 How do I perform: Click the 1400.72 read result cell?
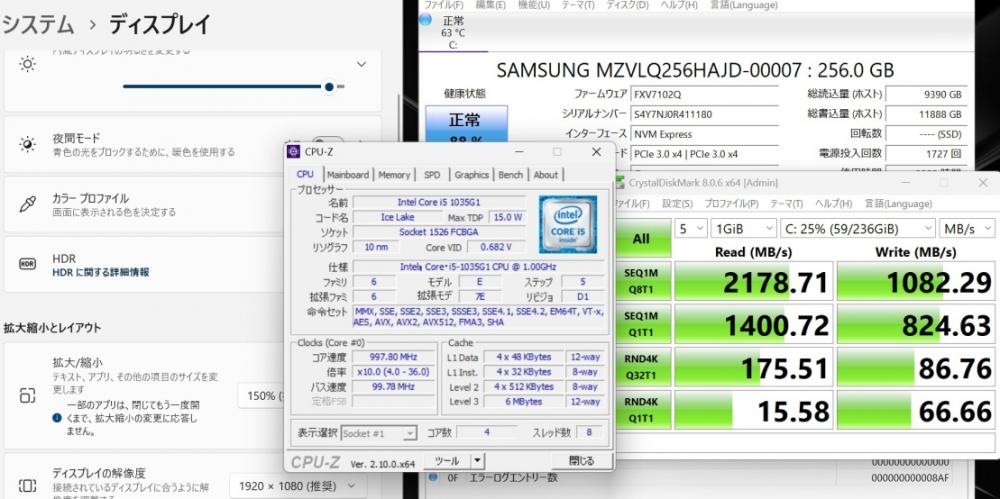point(754,324)
